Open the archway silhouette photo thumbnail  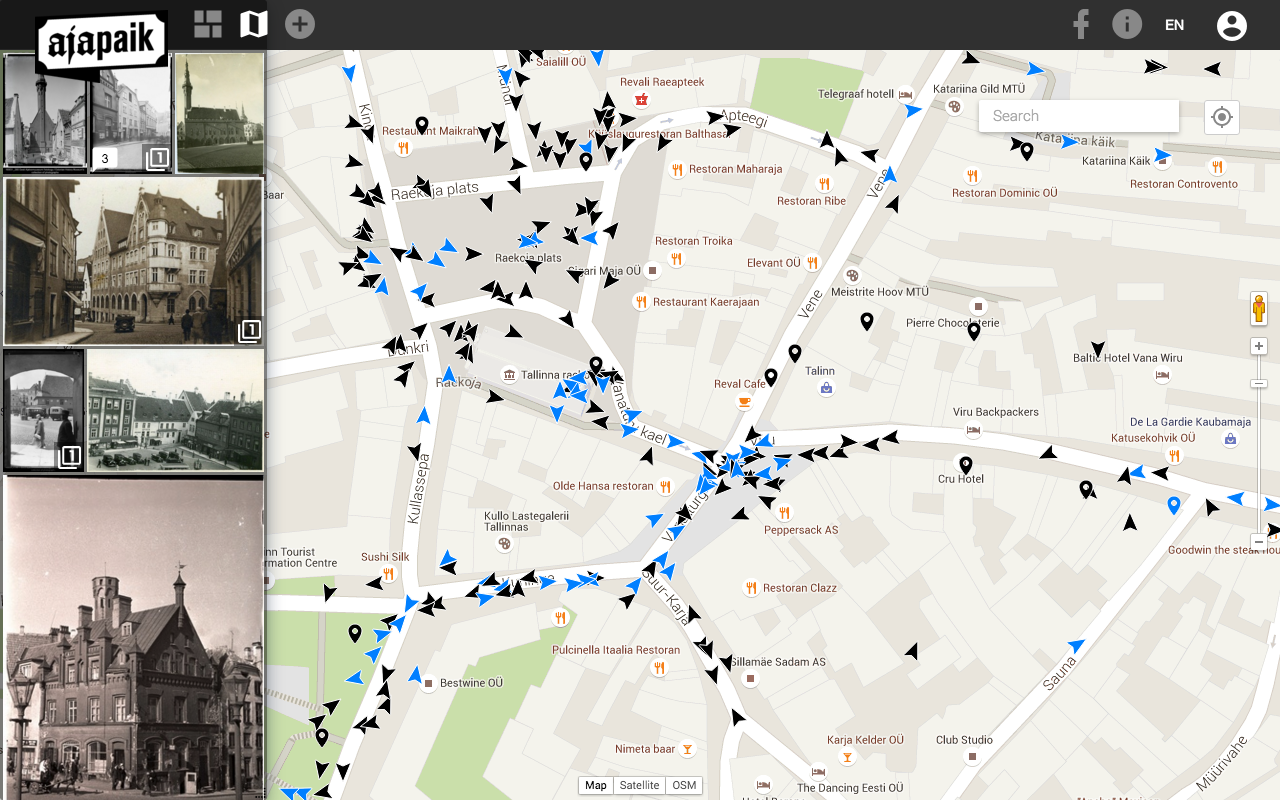[44, 409]
